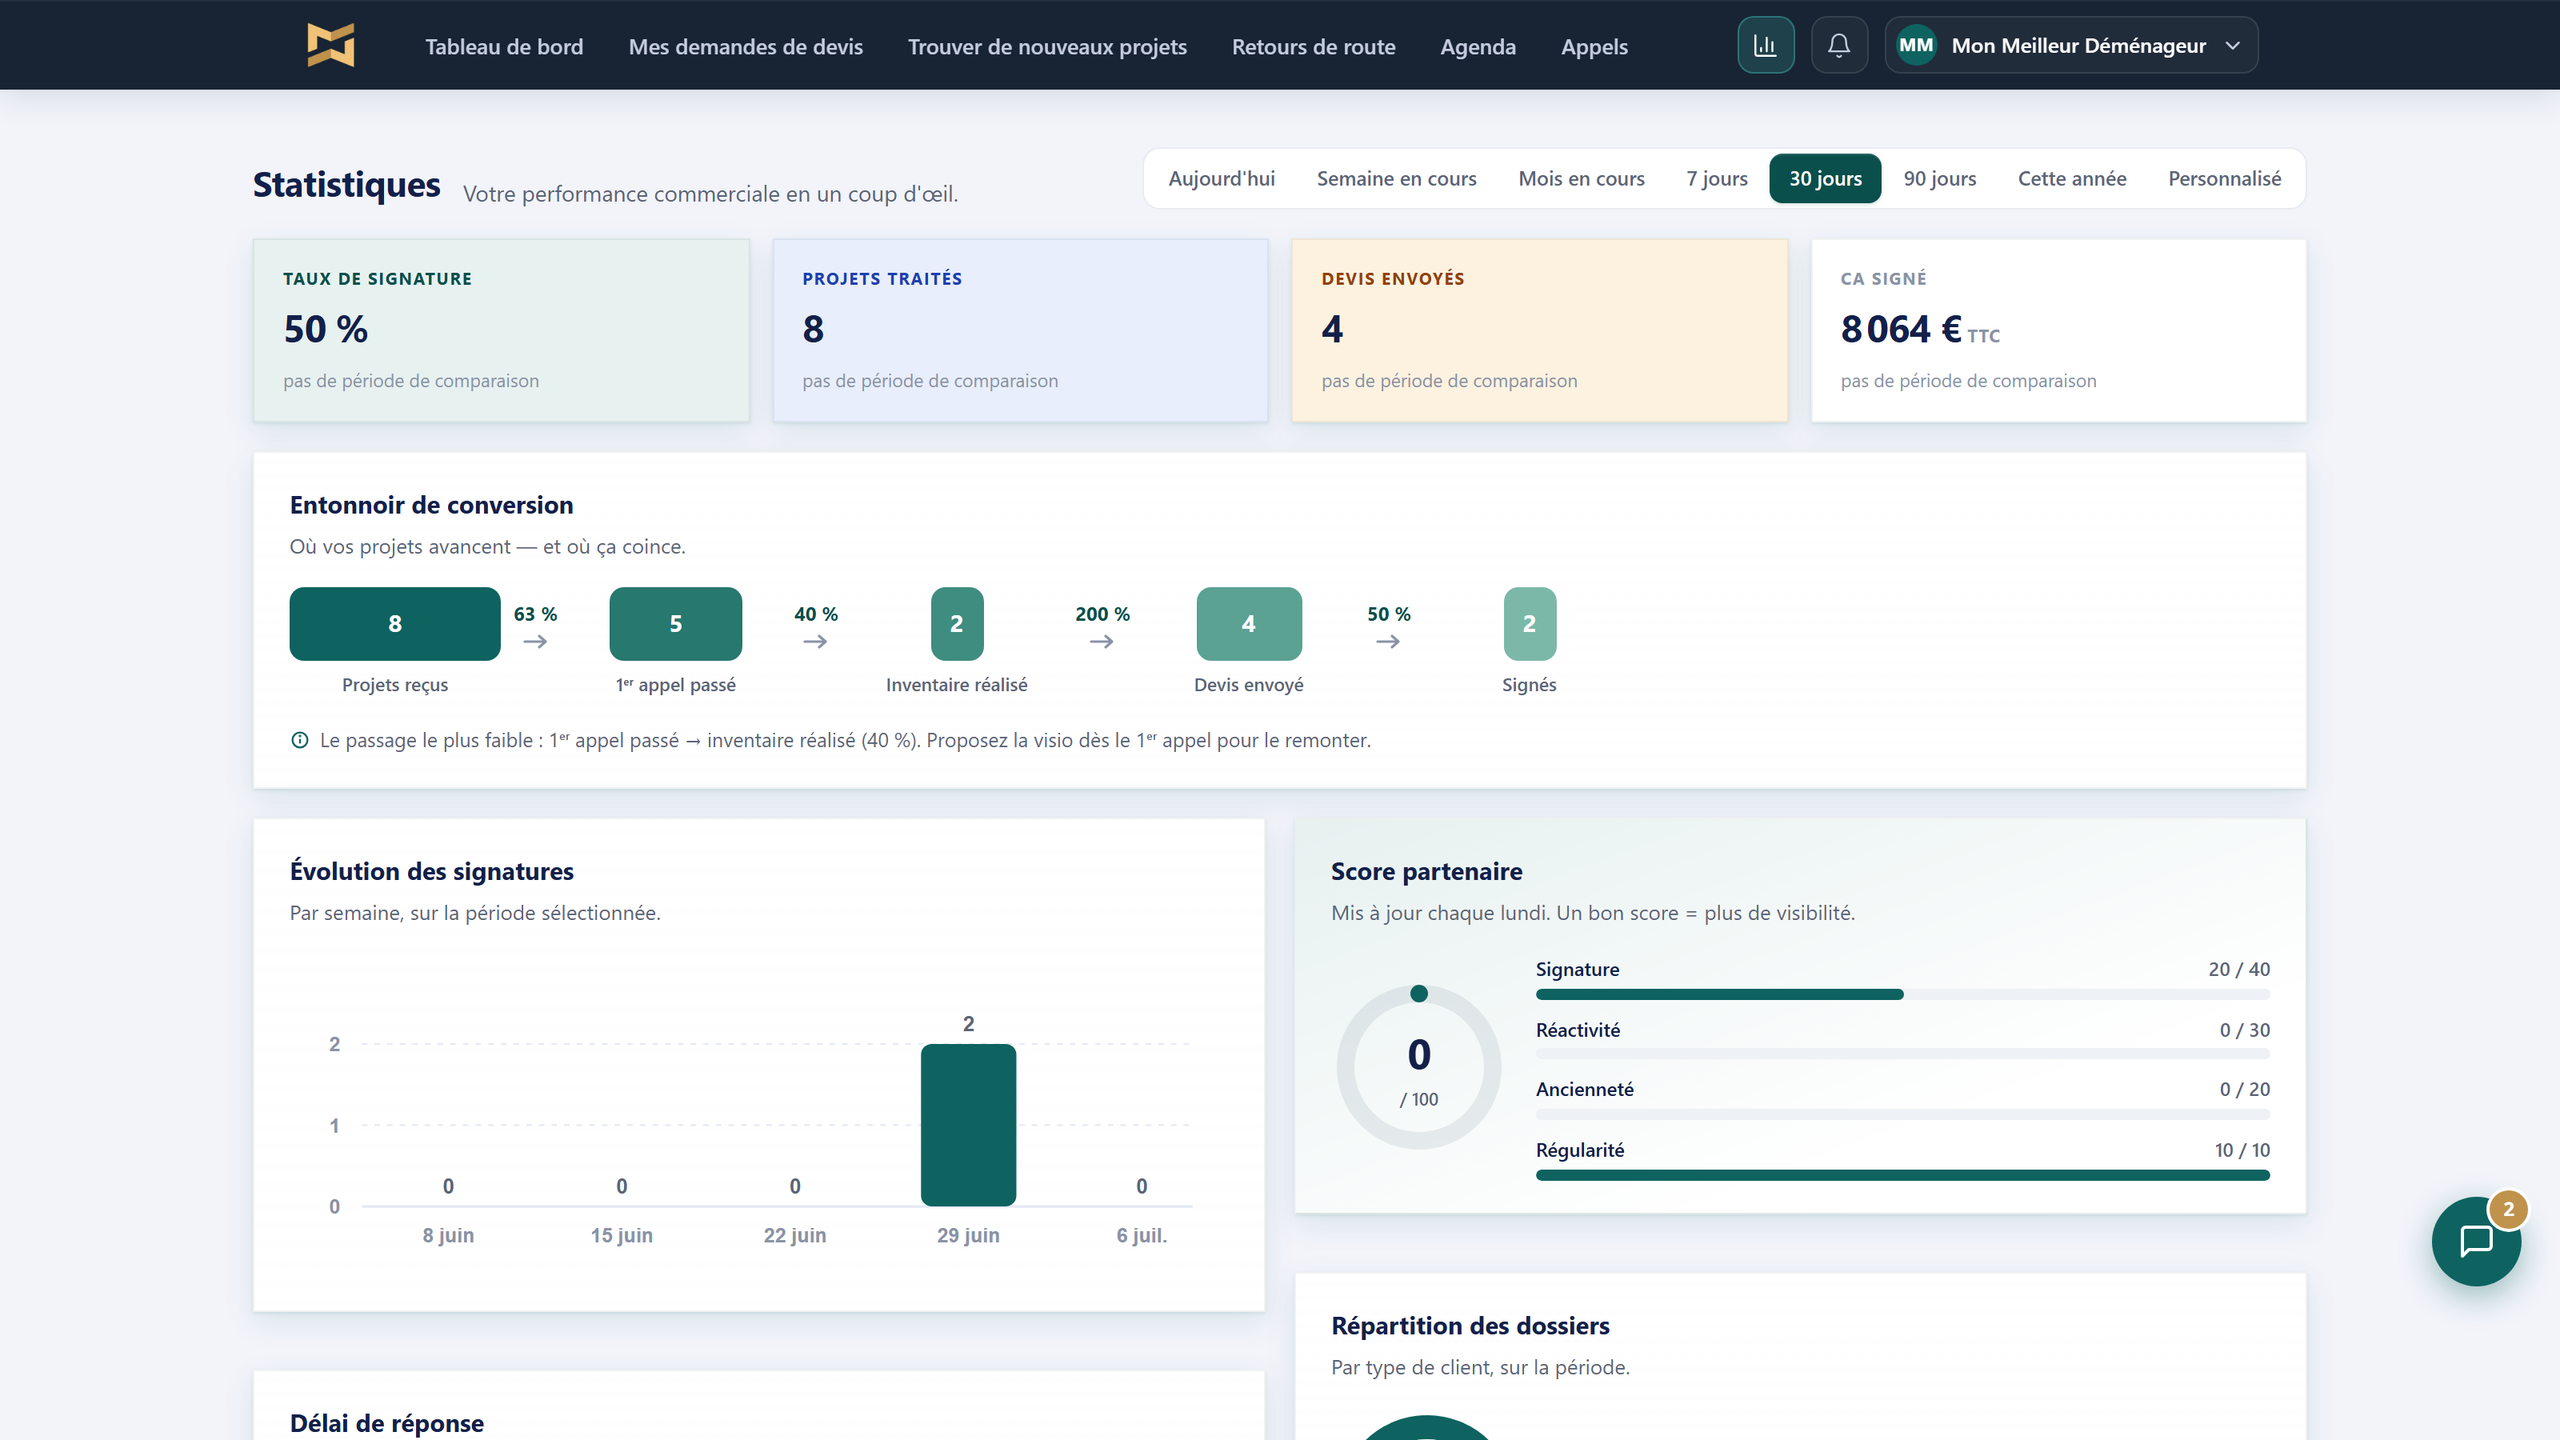2560x1440 pixels.
Task: Click the 40 % conversion rate
Action: tap(816, 614)
